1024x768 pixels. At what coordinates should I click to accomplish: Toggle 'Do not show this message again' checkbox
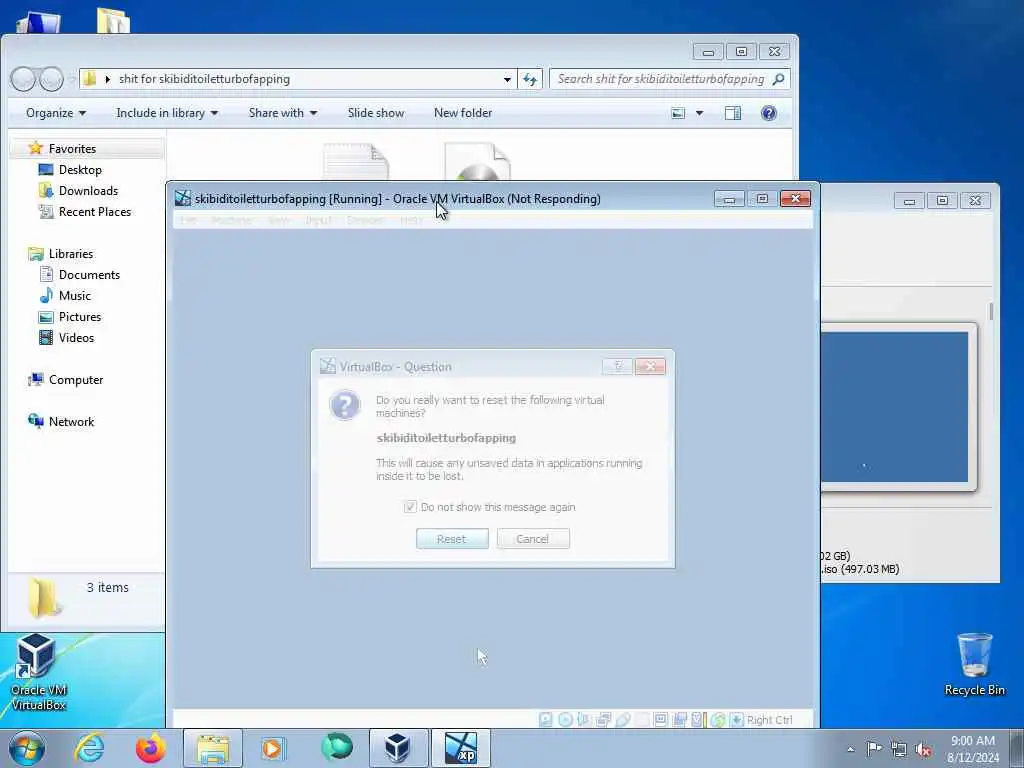410,507
